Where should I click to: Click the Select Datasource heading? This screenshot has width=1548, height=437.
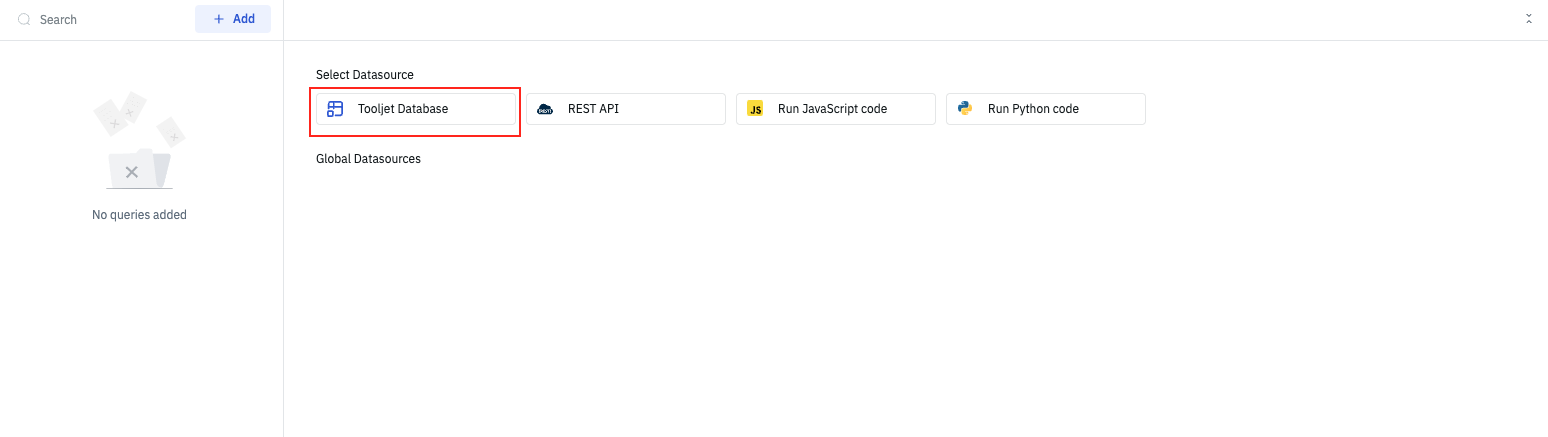pyautogui.click(x=365, y=75)
